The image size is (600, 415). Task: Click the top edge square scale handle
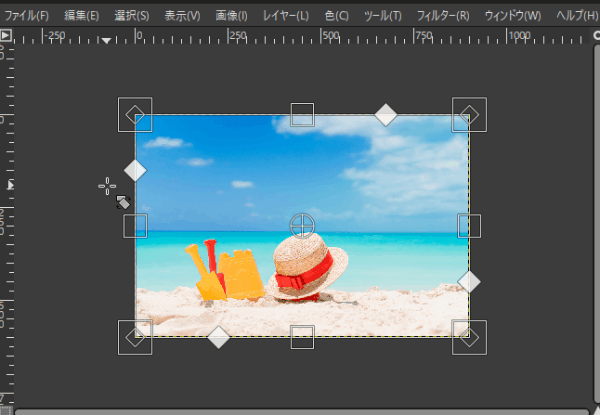pyautogui.click(x=302, y=115)
